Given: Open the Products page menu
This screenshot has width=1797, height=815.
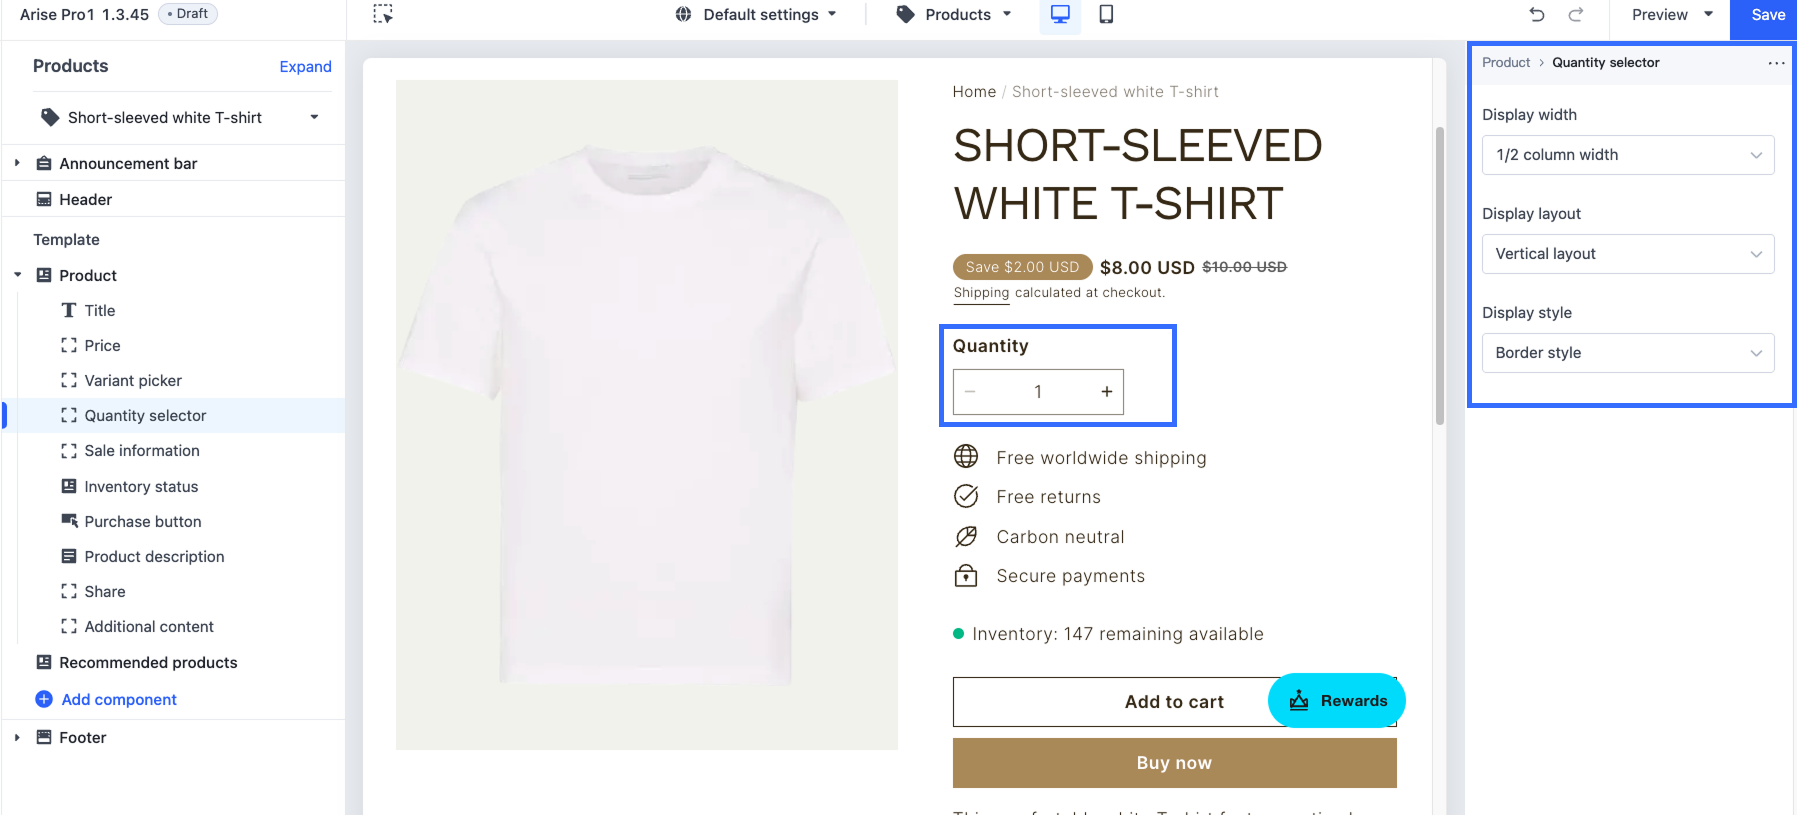Looking at the screenshot, I should [955, 15].
